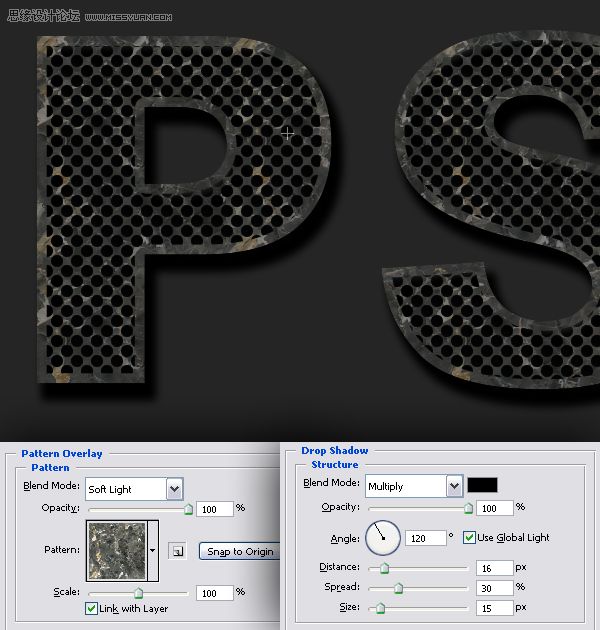Click the Snap to Origin button
600x630 pixels.
pos(240,551)
